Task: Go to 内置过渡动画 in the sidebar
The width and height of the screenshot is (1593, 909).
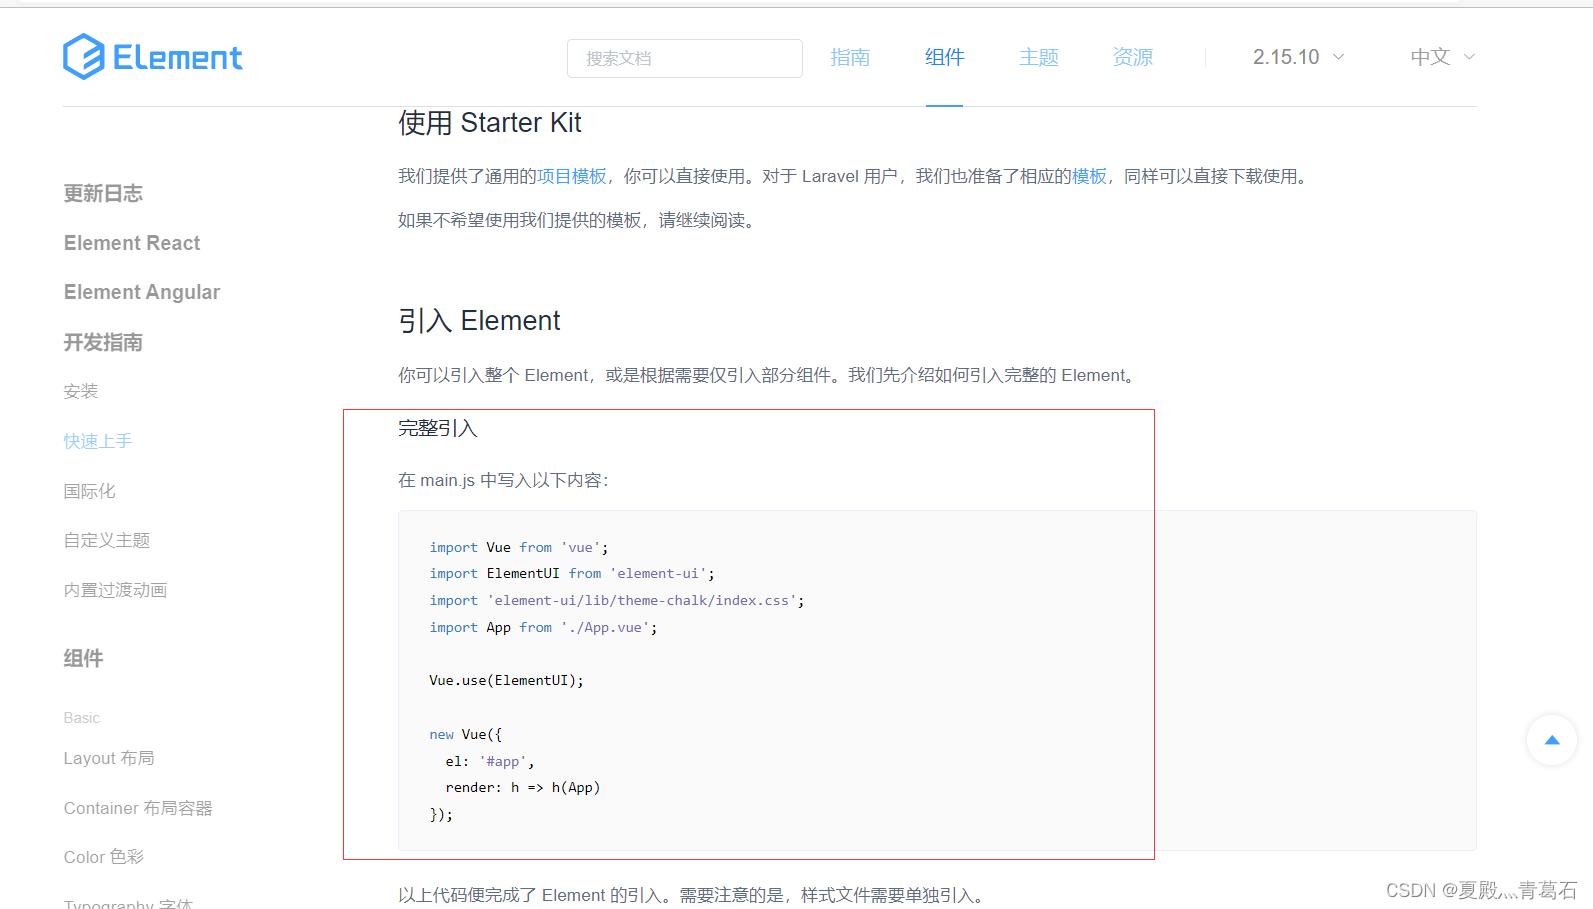Action: click(x=115, y=590)
